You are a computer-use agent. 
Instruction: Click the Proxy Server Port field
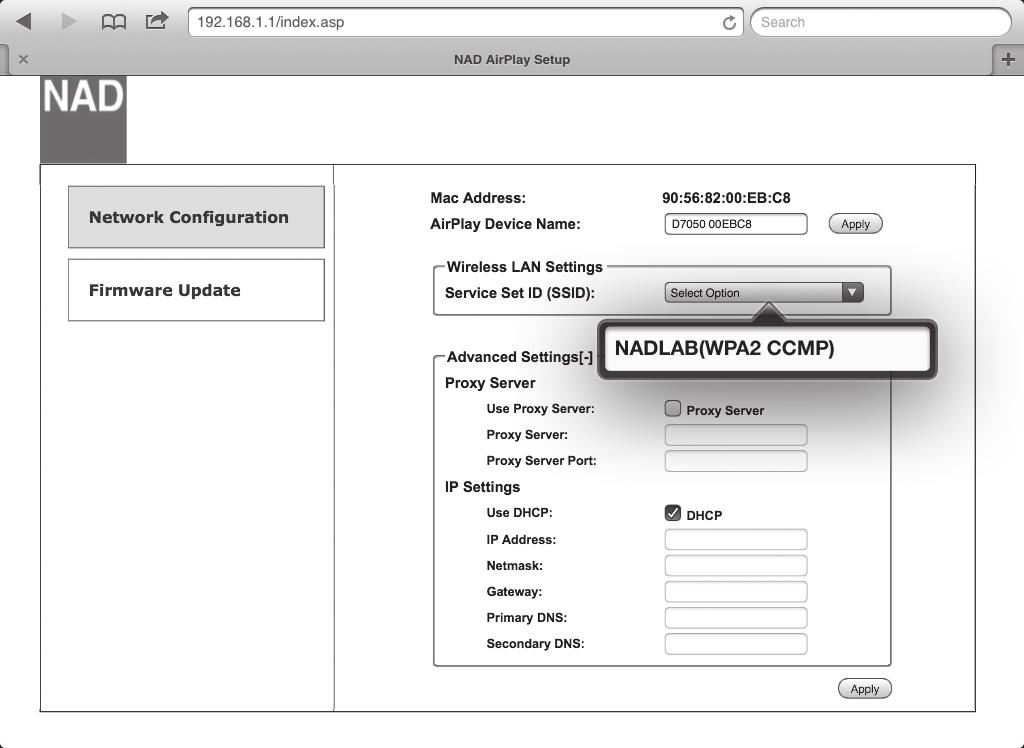click(735, 461)
